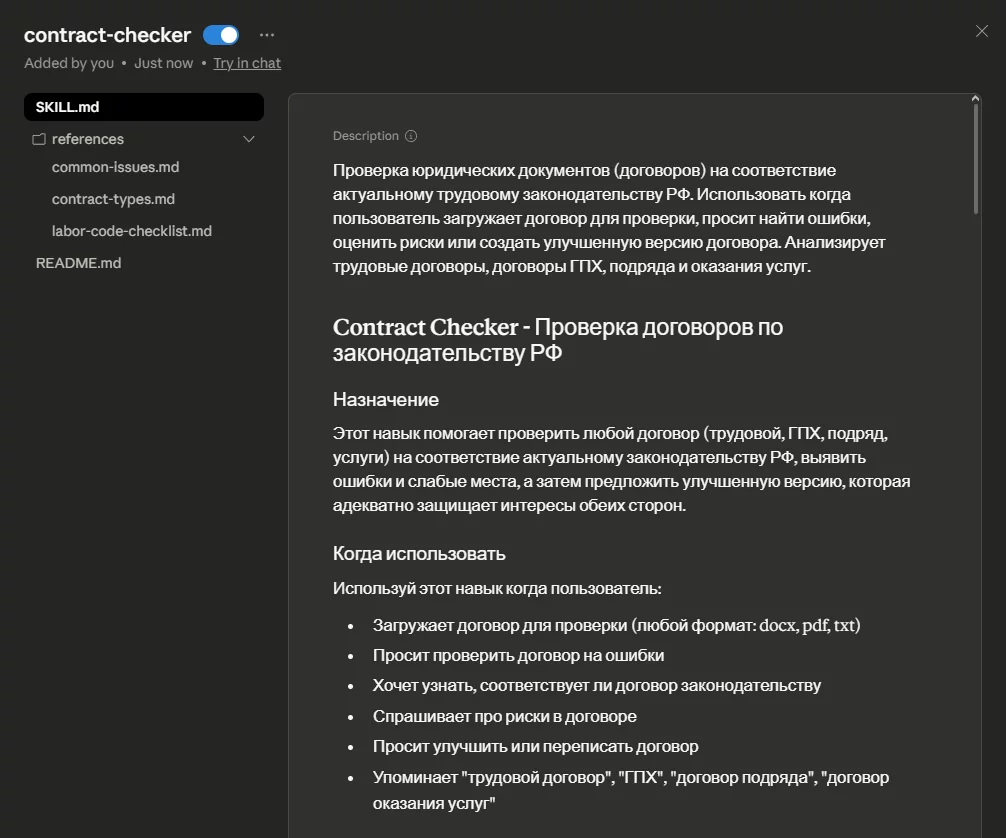Close the skill details panel
The image size is (1006, 838).
click(x=982, y=31)
